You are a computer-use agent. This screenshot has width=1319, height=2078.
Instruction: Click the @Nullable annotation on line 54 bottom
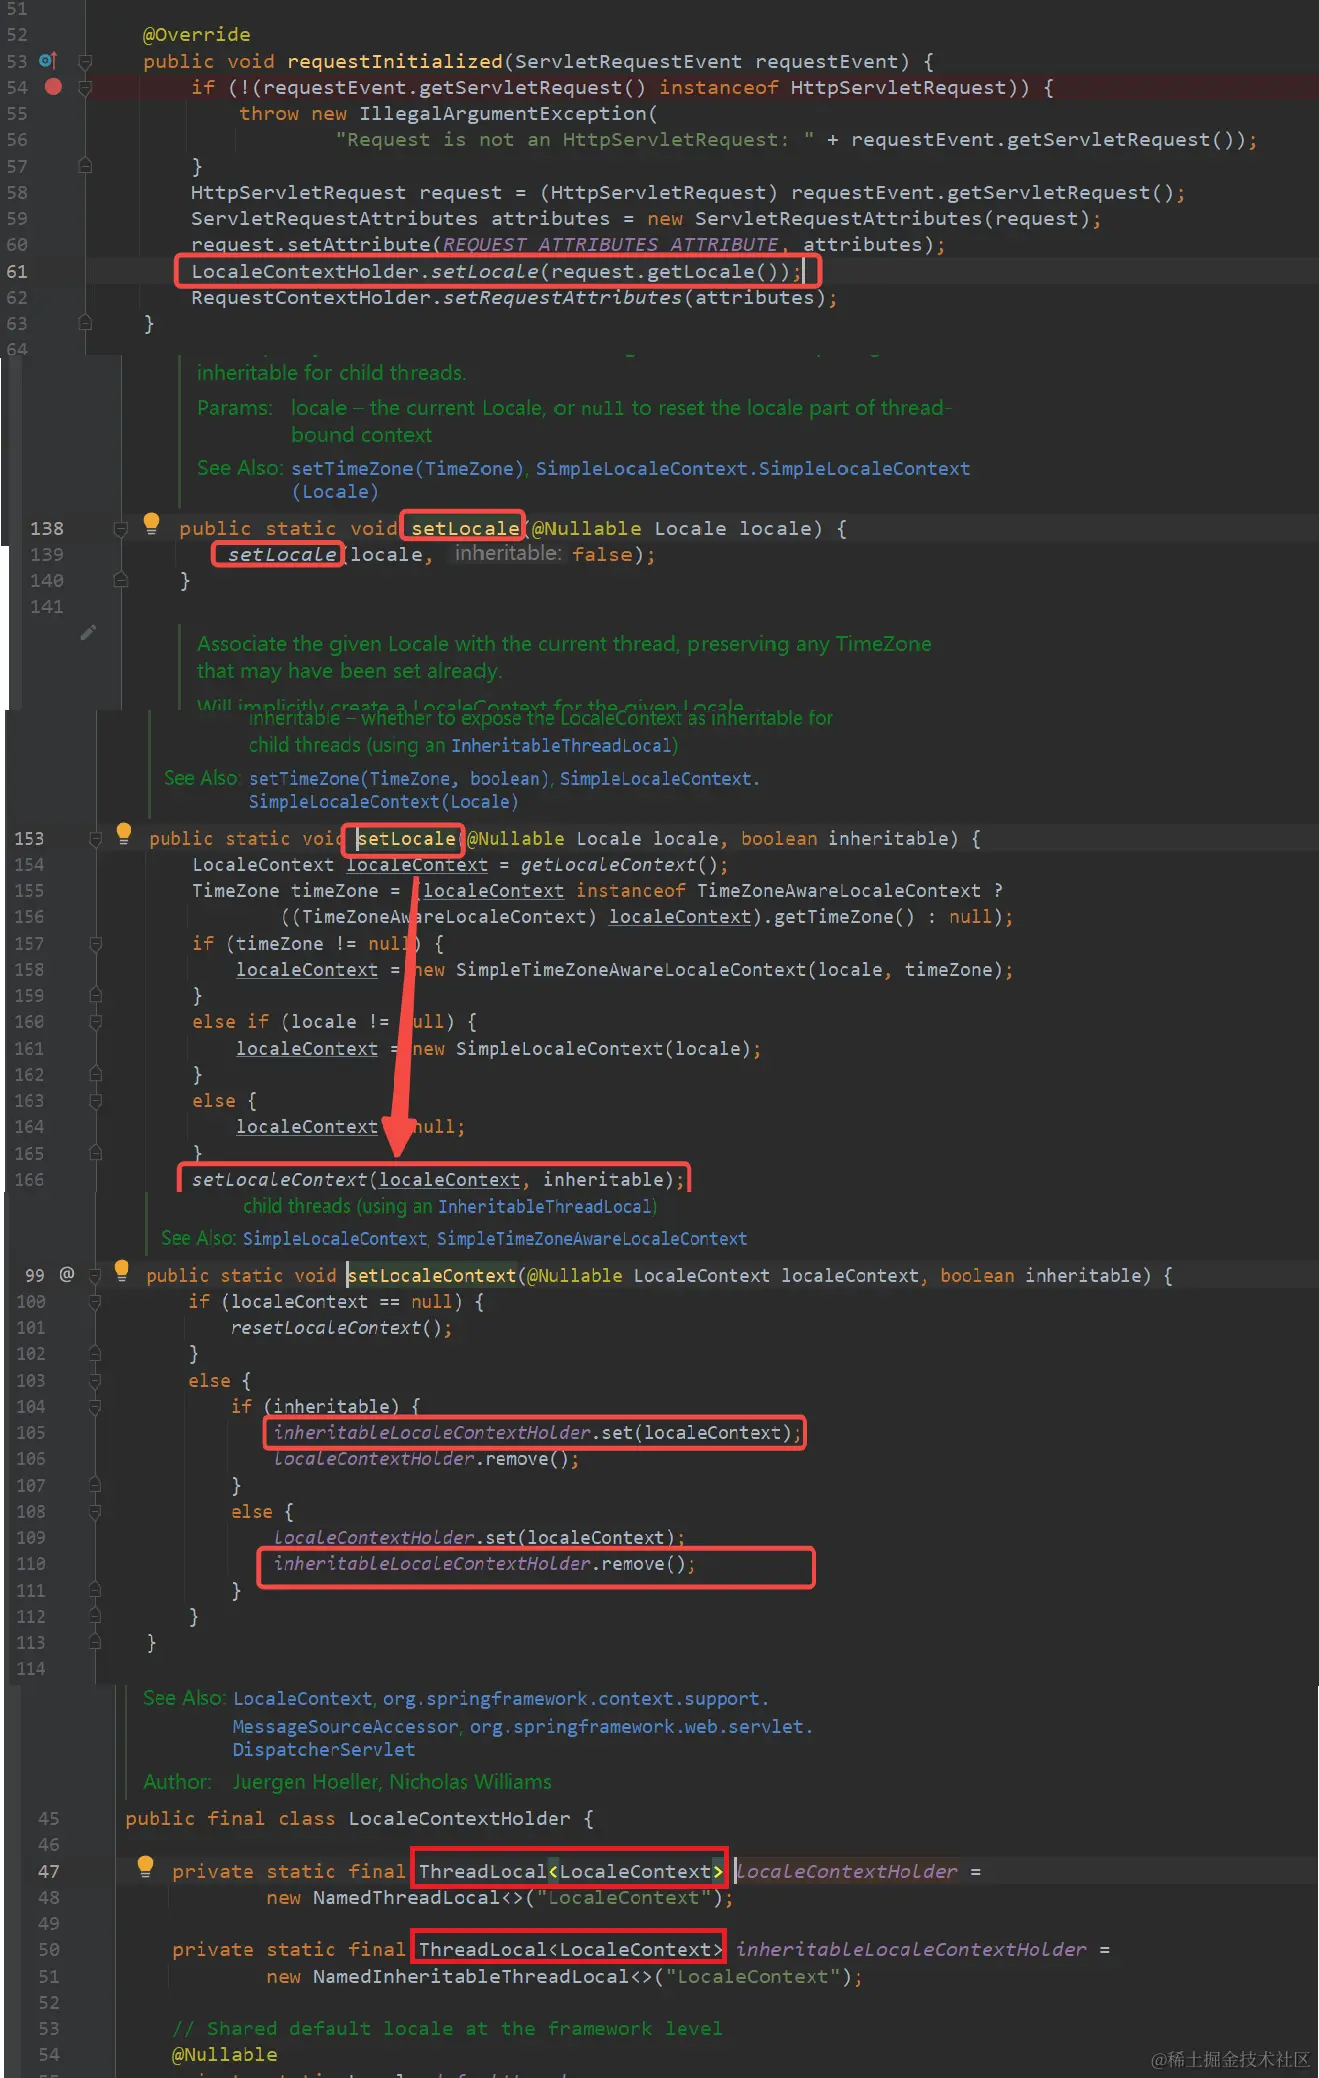tap(224, 2054)
